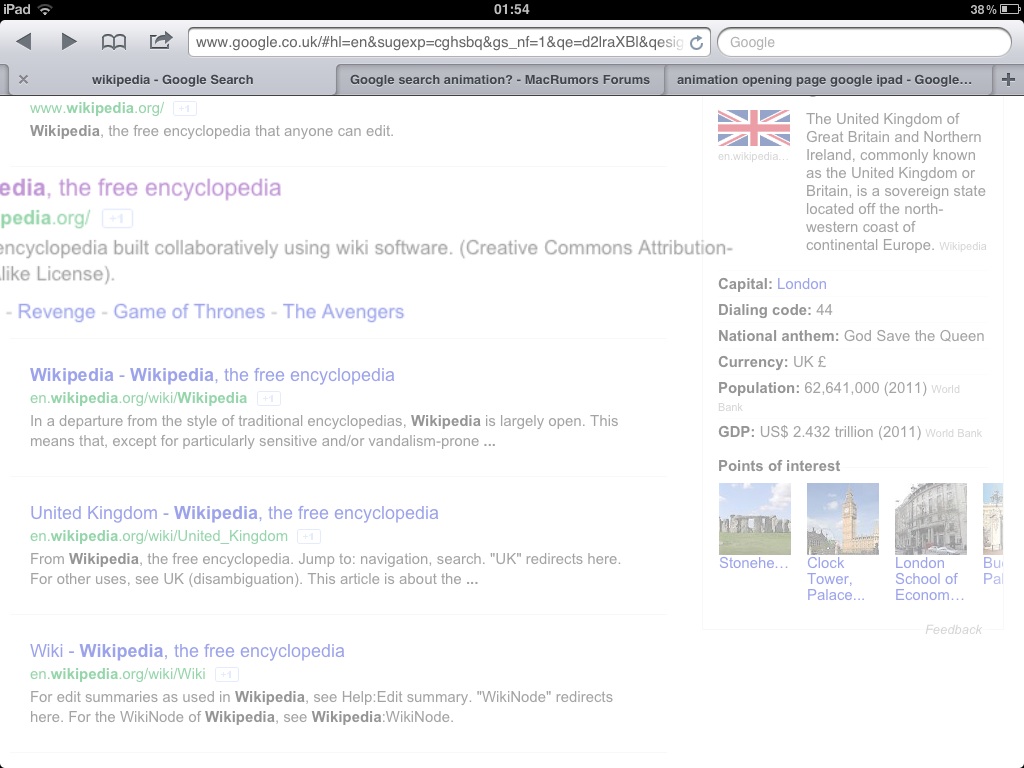
Task: Click 'London School of Econom…' caption link
Action: click(929, 579)
